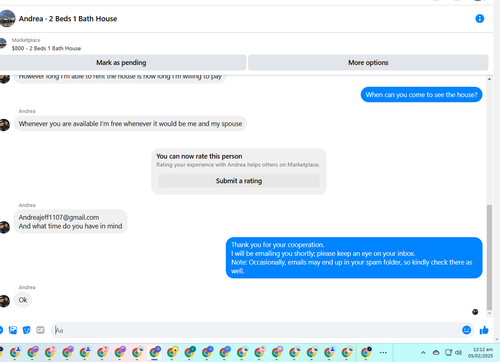
Task: Mark the listing as pending
Action: point(122,63)
